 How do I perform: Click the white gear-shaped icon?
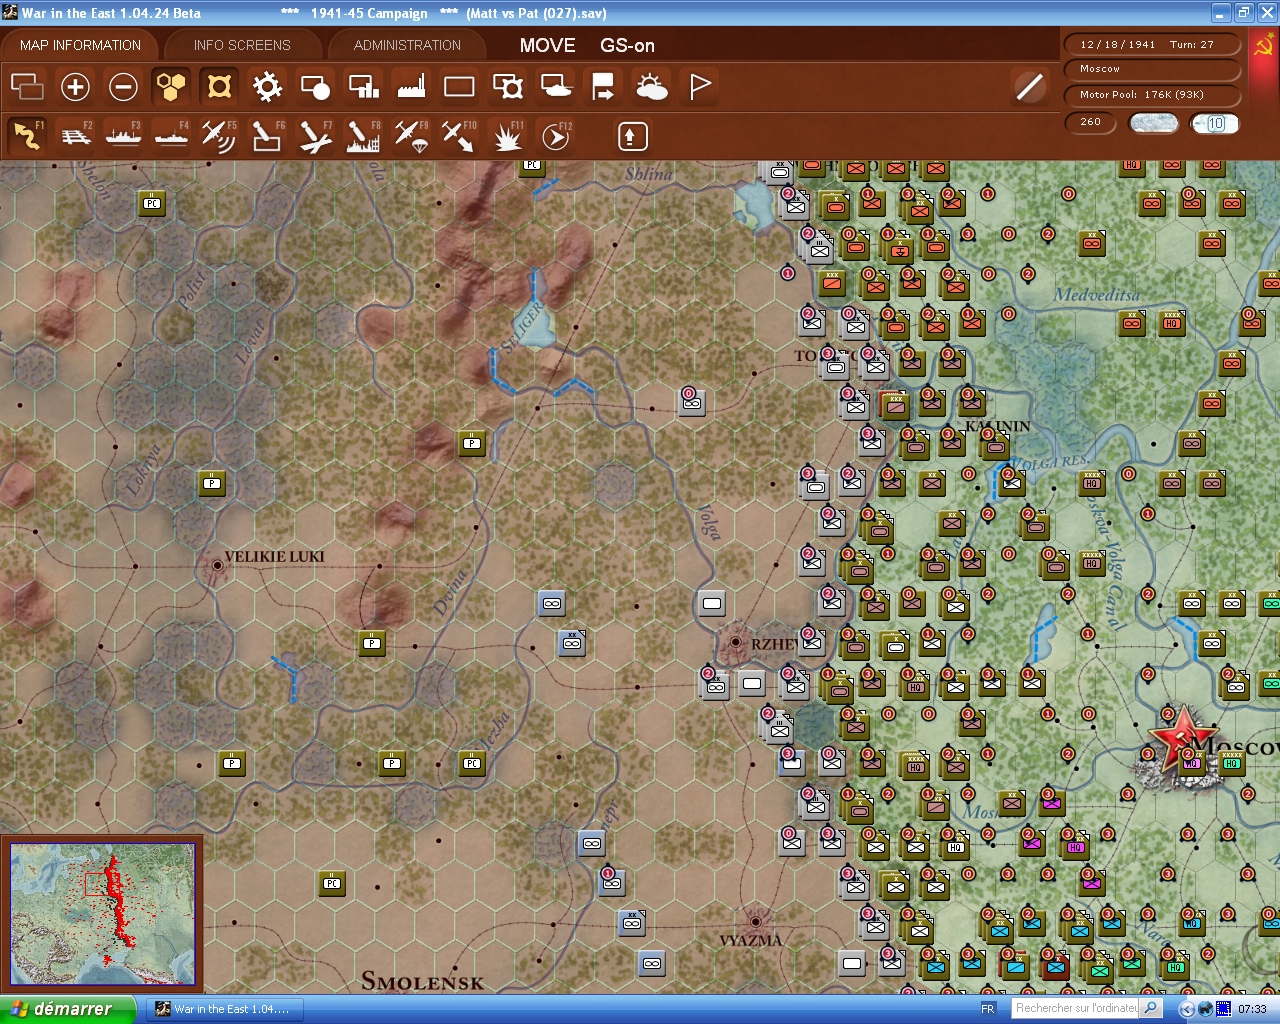coord(267,87)
